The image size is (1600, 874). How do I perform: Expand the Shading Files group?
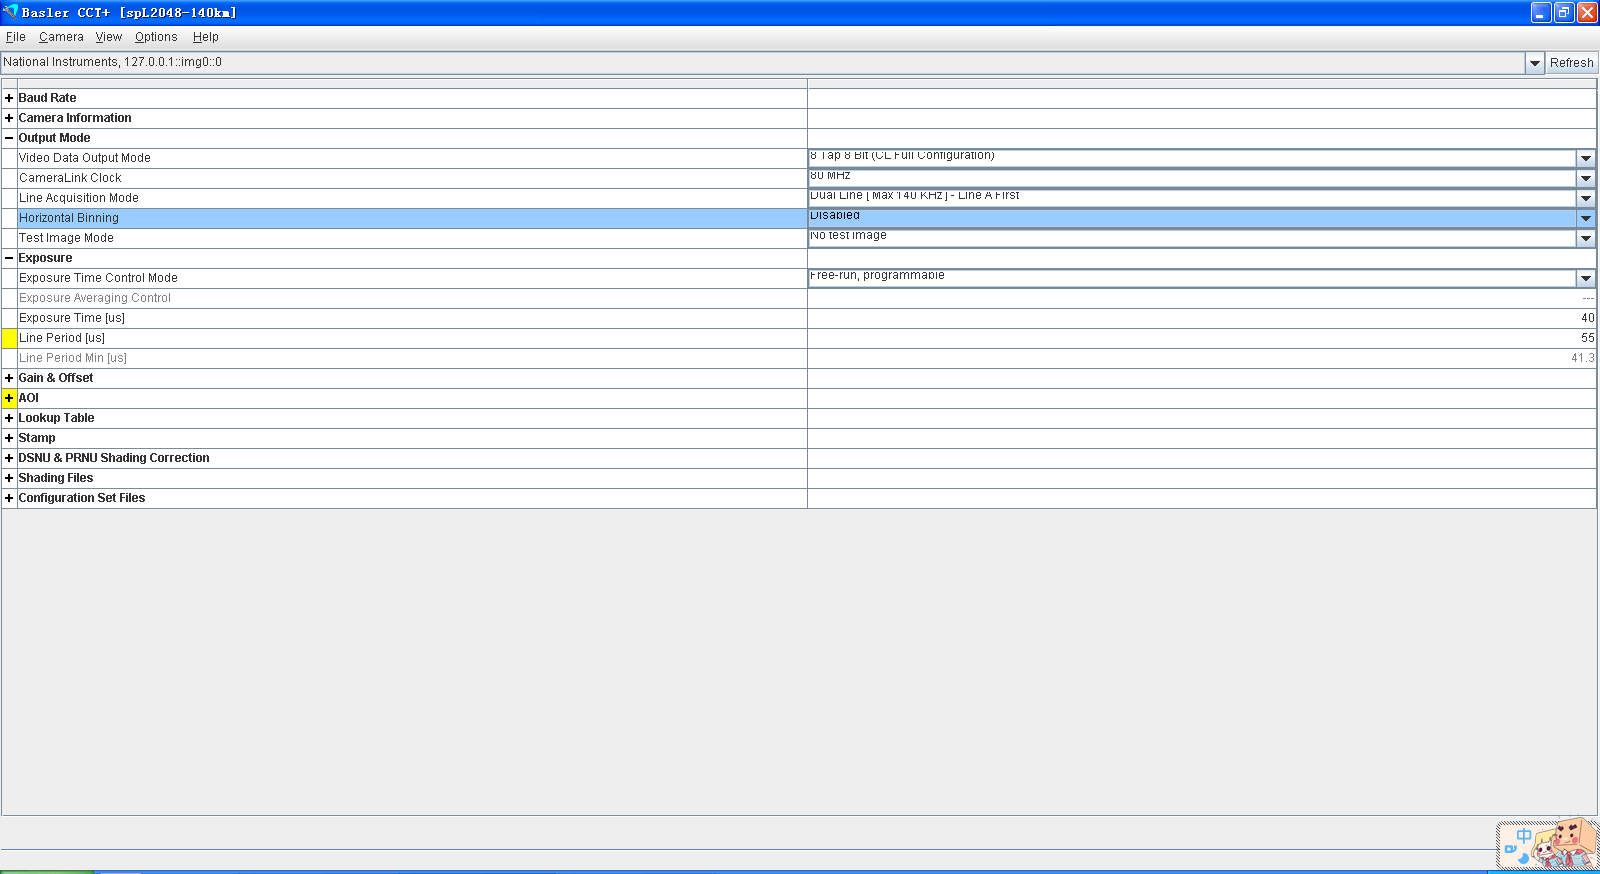[x=9, y=478]
